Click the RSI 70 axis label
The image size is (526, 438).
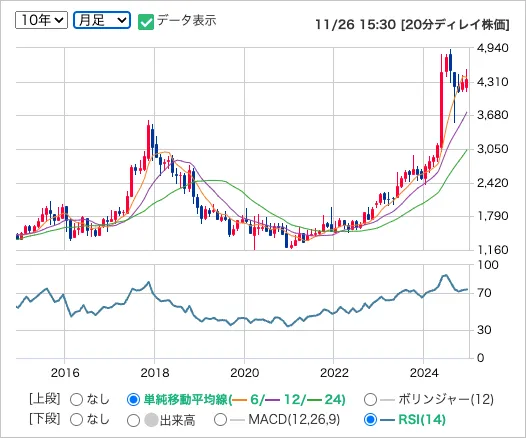click(x=484, y=293)
